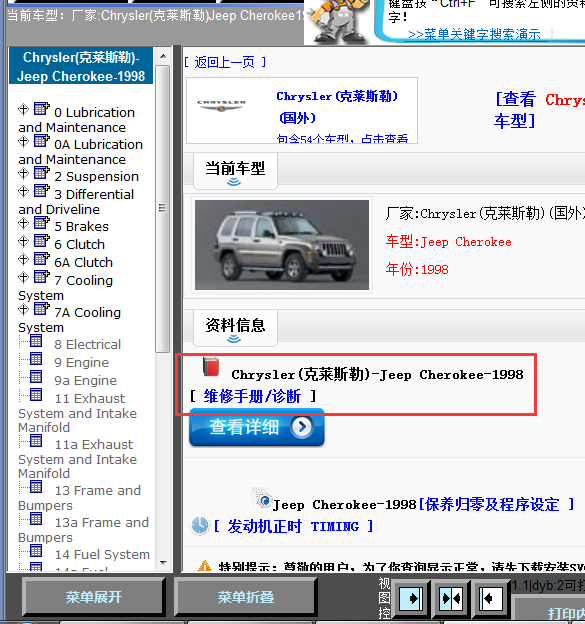Click the 13 Frame and Bumpers icon
The image size is (585, 624).
point(36,487)
